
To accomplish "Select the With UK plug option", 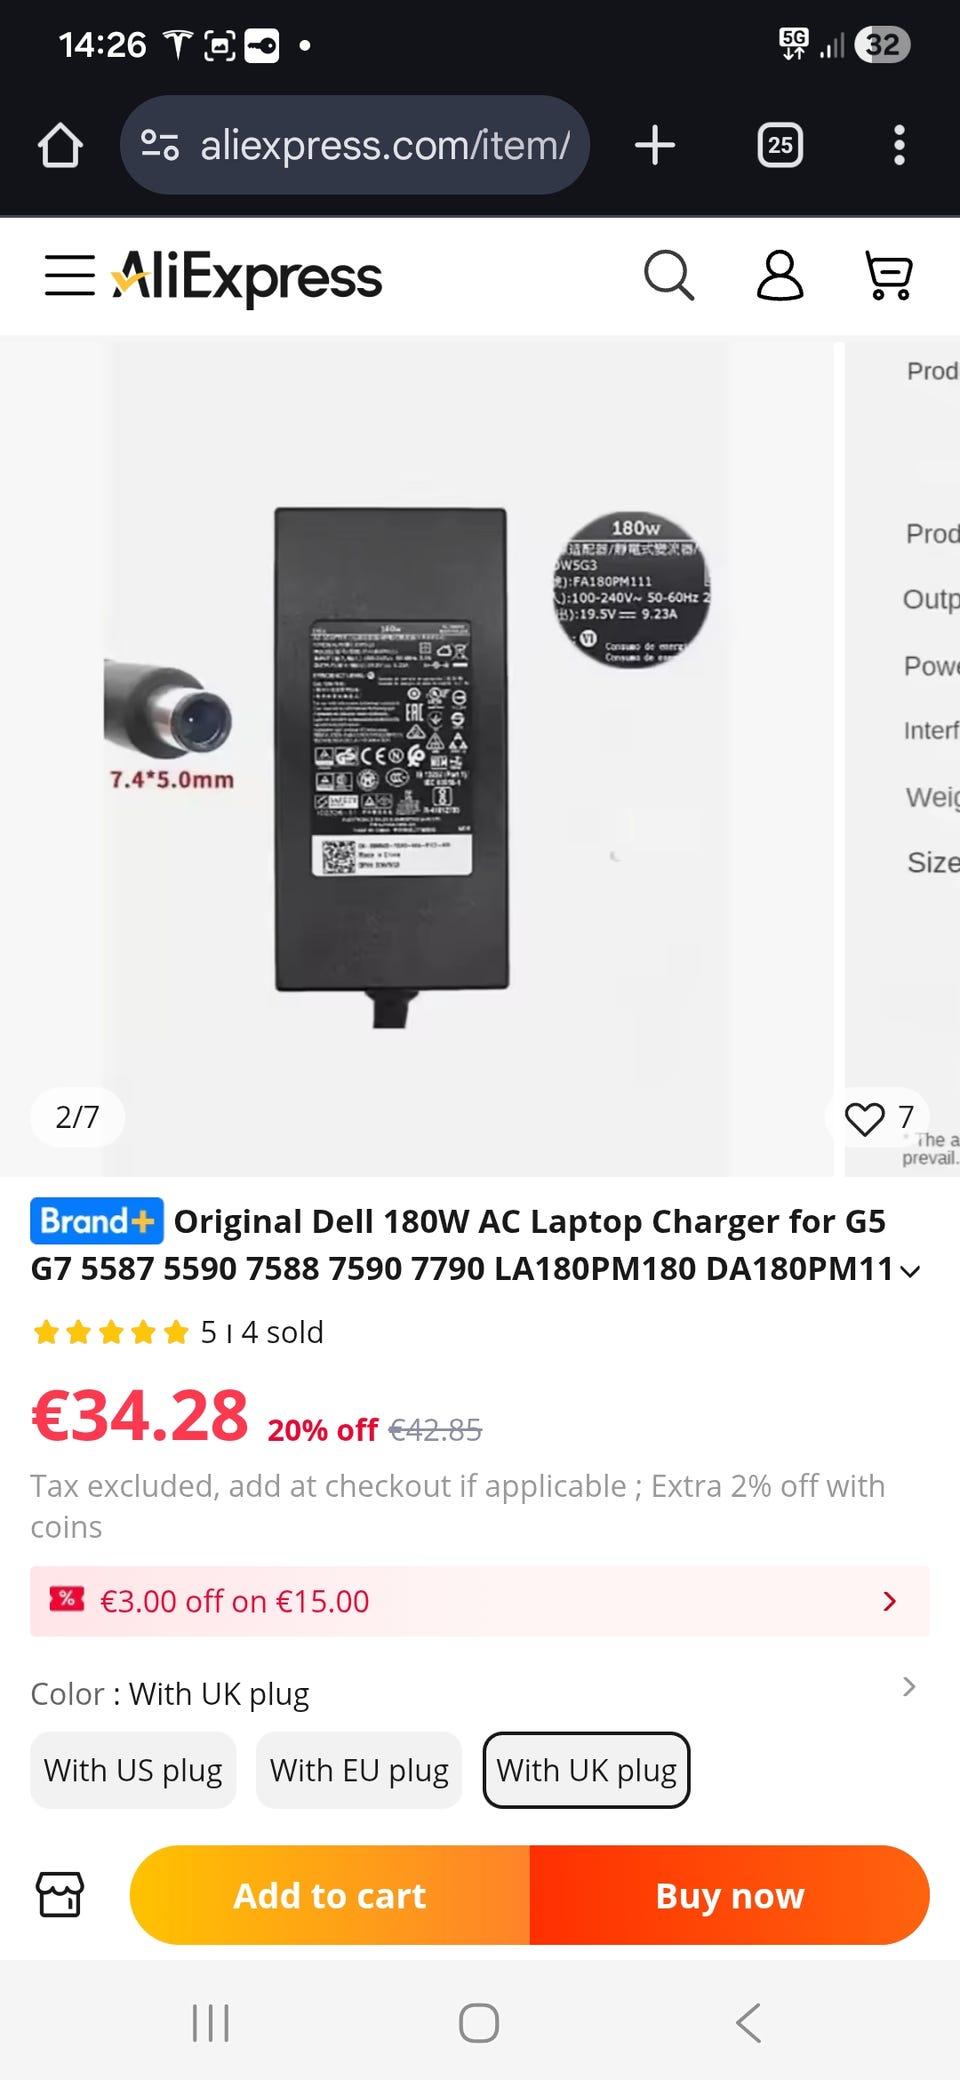I will click(x=587, y=1770).
